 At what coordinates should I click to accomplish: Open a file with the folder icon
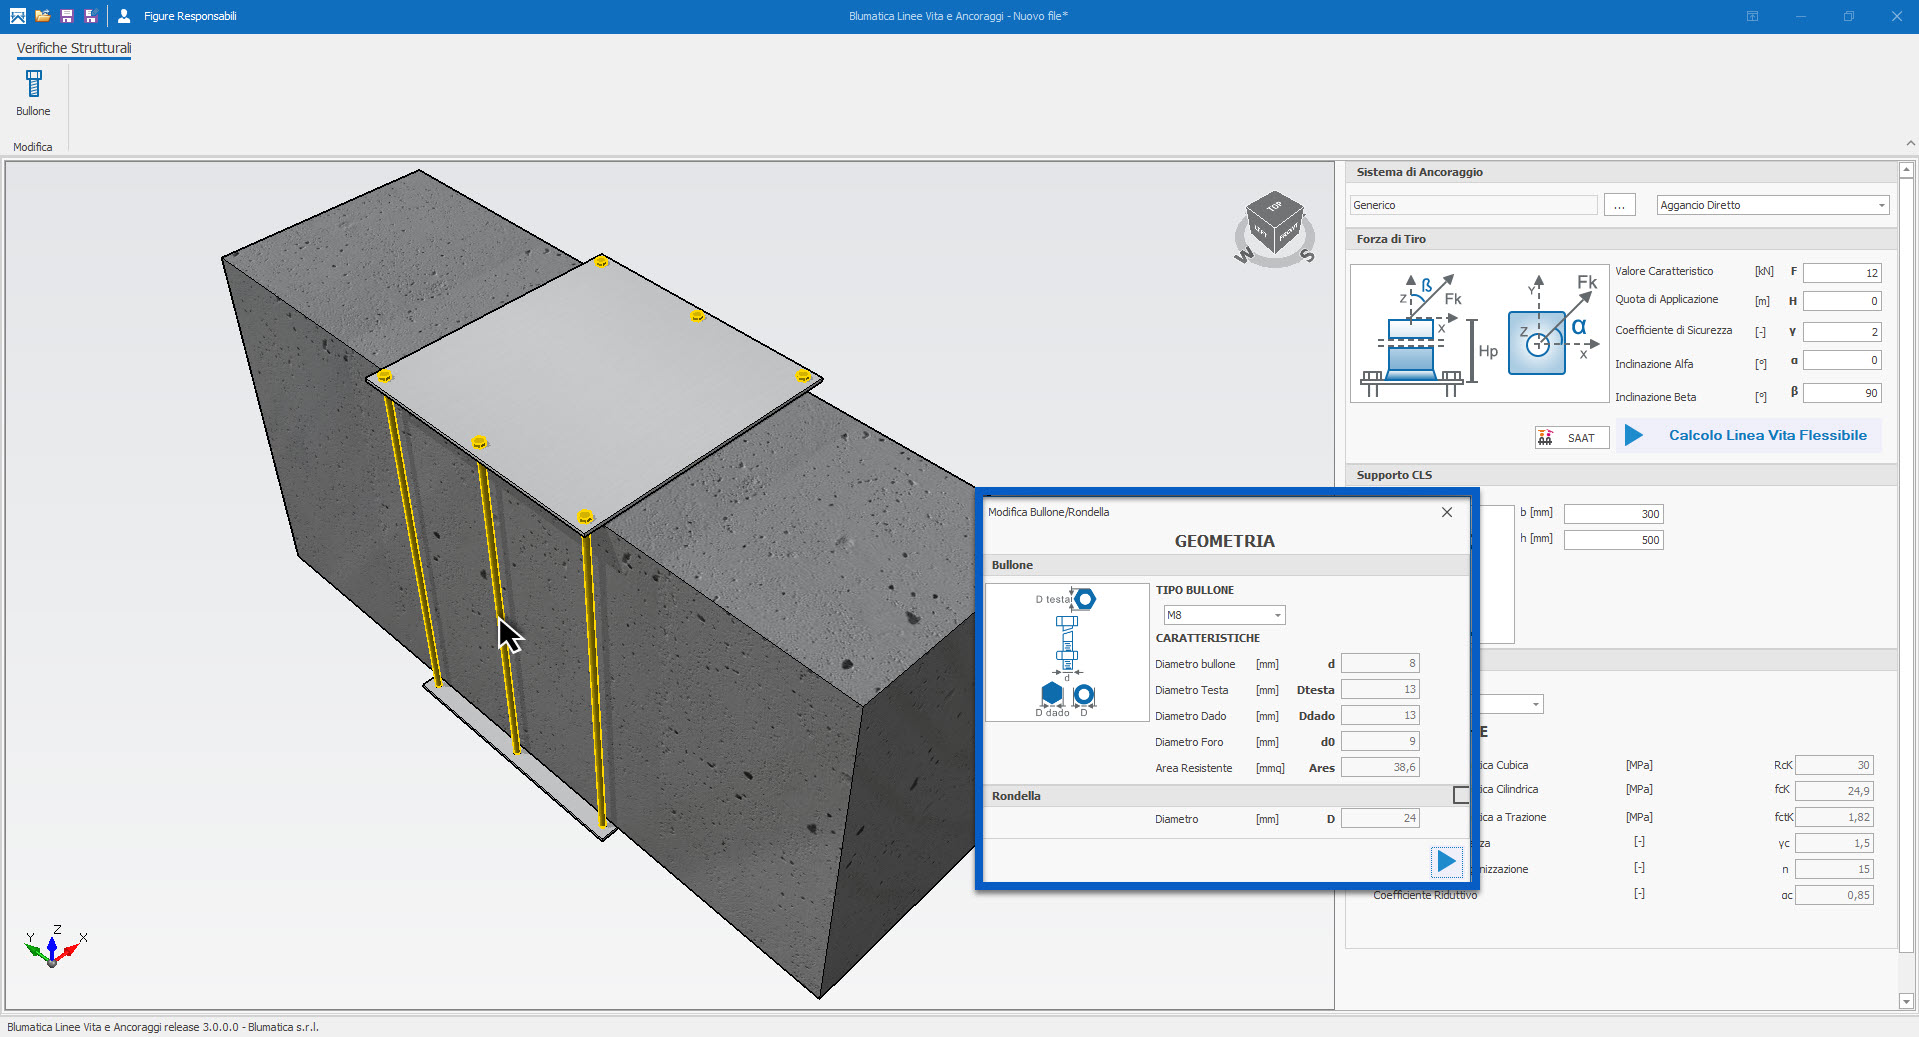(42, 16)
